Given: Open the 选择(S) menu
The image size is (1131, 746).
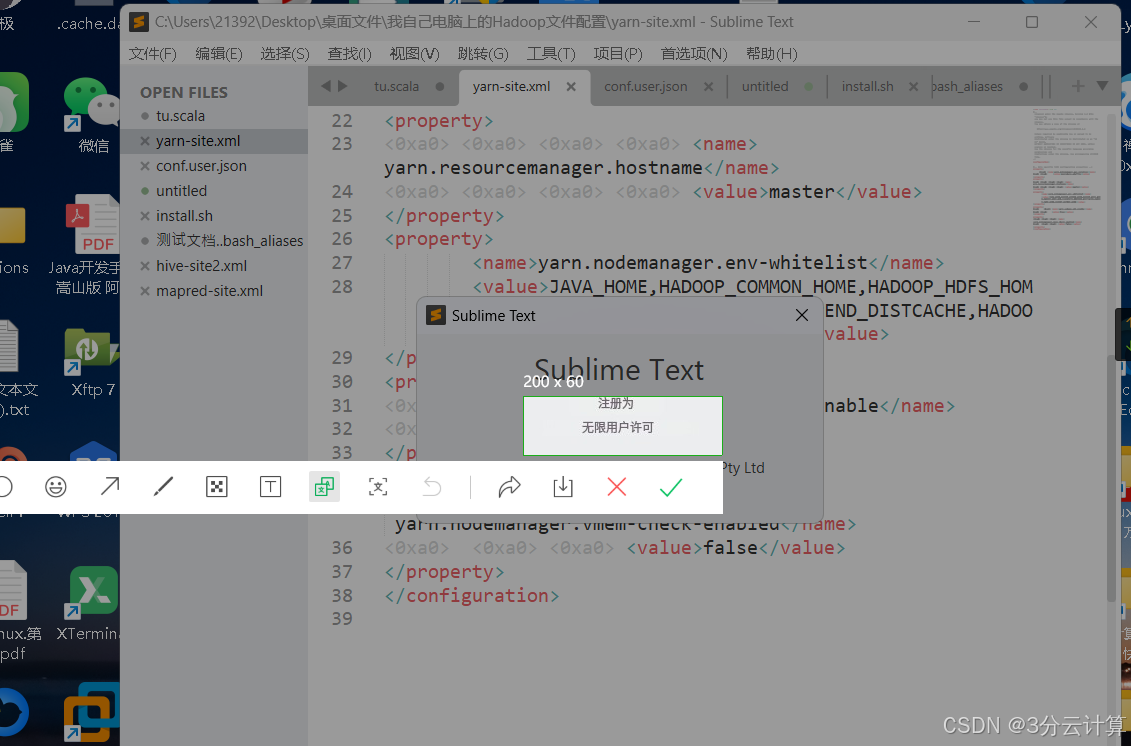Looking at the screenshot, I should coord(284,54).
